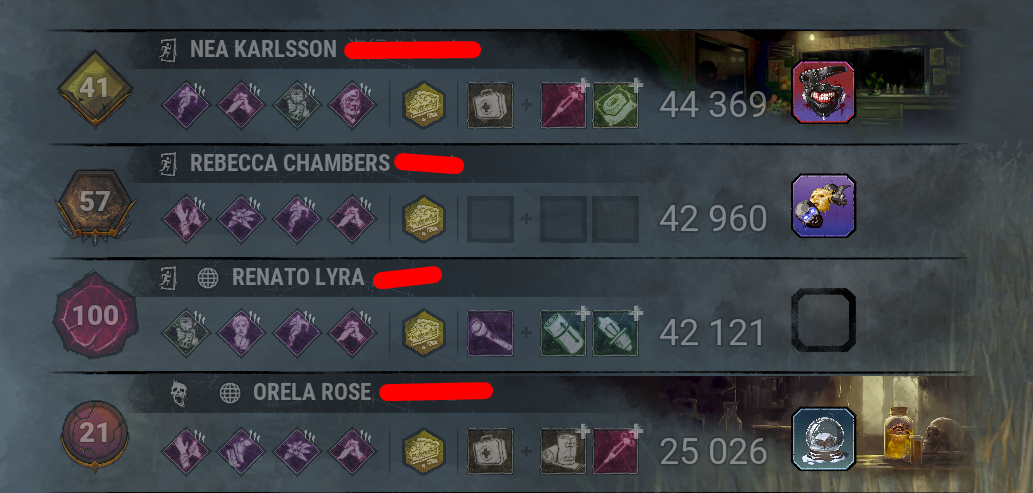This screenshot has width=1033, height=493.
Task: Click Rebecca Chambers' purple offering icon
Action: (x=824, y=206)
